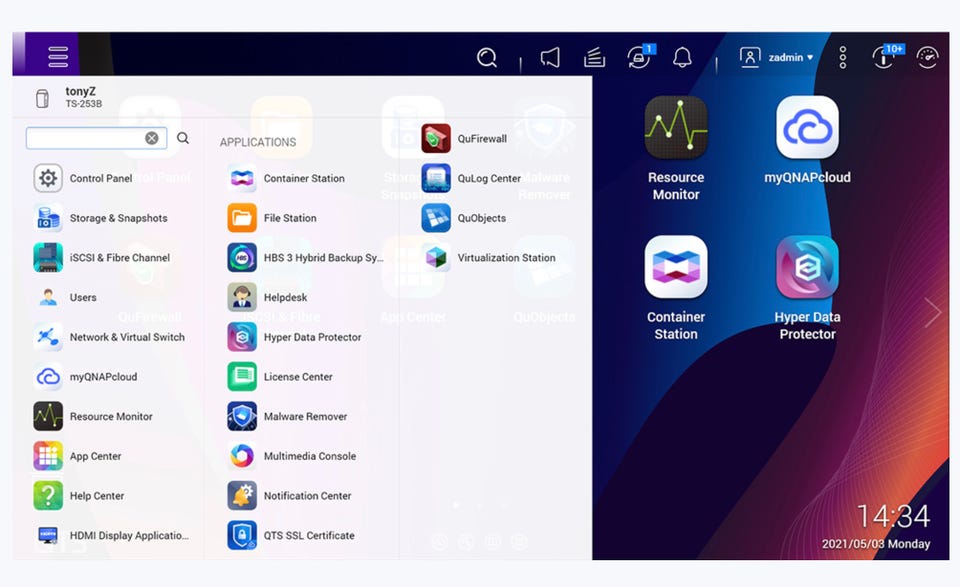Open the dashboard gauge icon
The image size is (960, 587).
coord(927,58)
